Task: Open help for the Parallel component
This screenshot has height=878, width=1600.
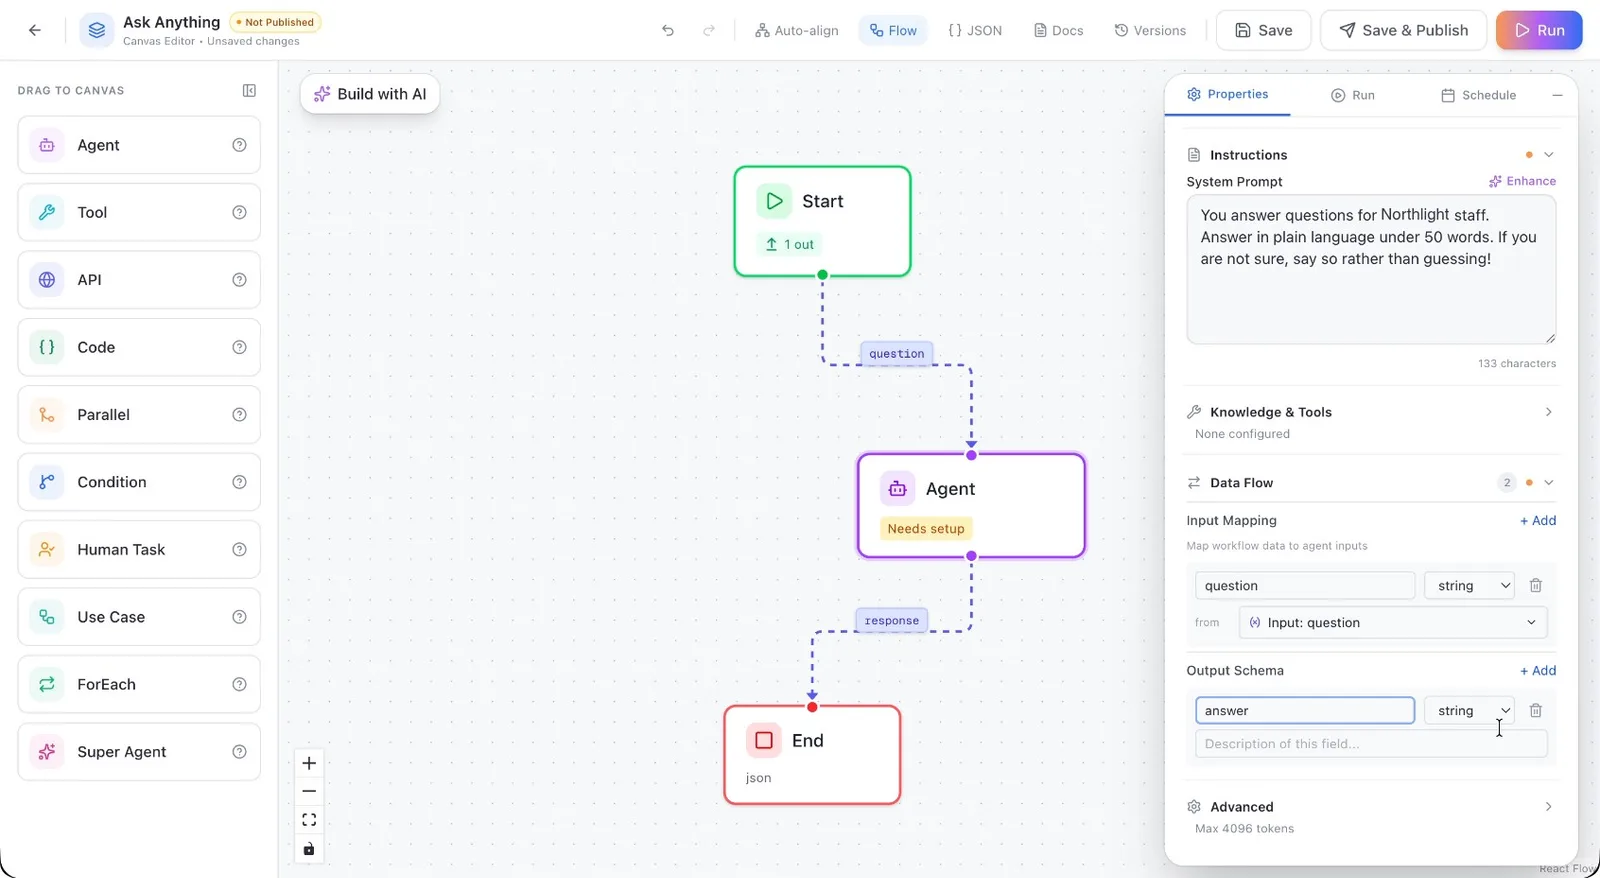Action: (x=239, y=415)
